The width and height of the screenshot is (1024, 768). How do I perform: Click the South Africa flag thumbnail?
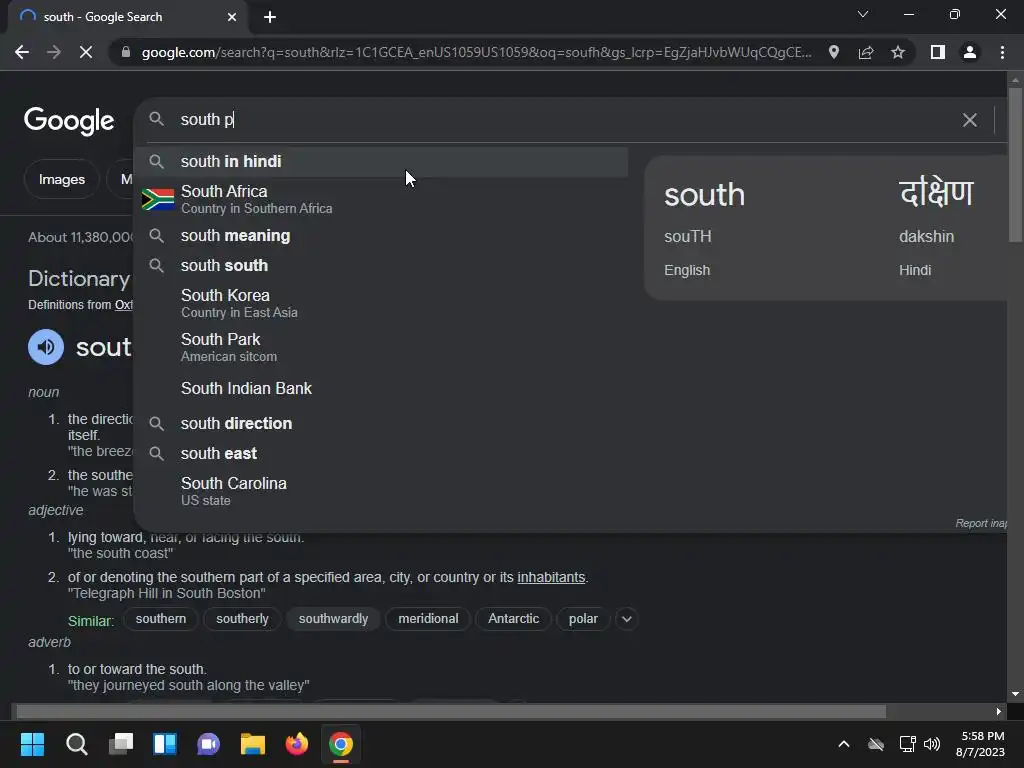click(x=157, y=199)
